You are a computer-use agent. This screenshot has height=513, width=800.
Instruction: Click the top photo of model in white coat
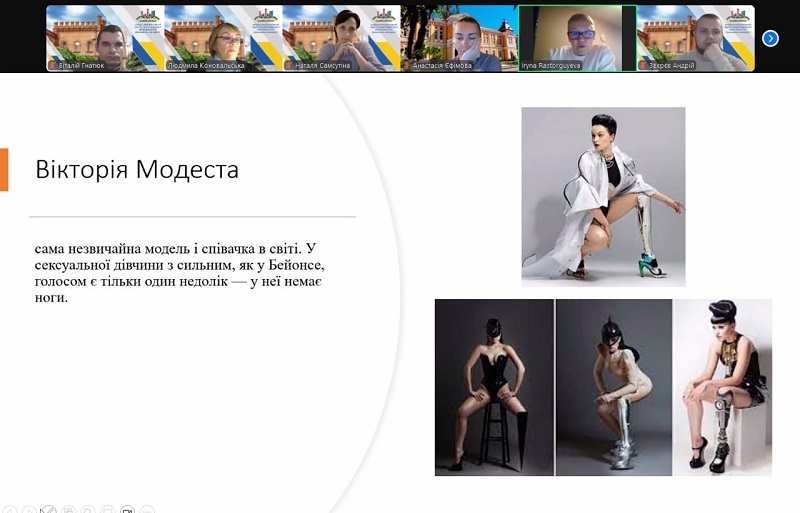point(603,197)
